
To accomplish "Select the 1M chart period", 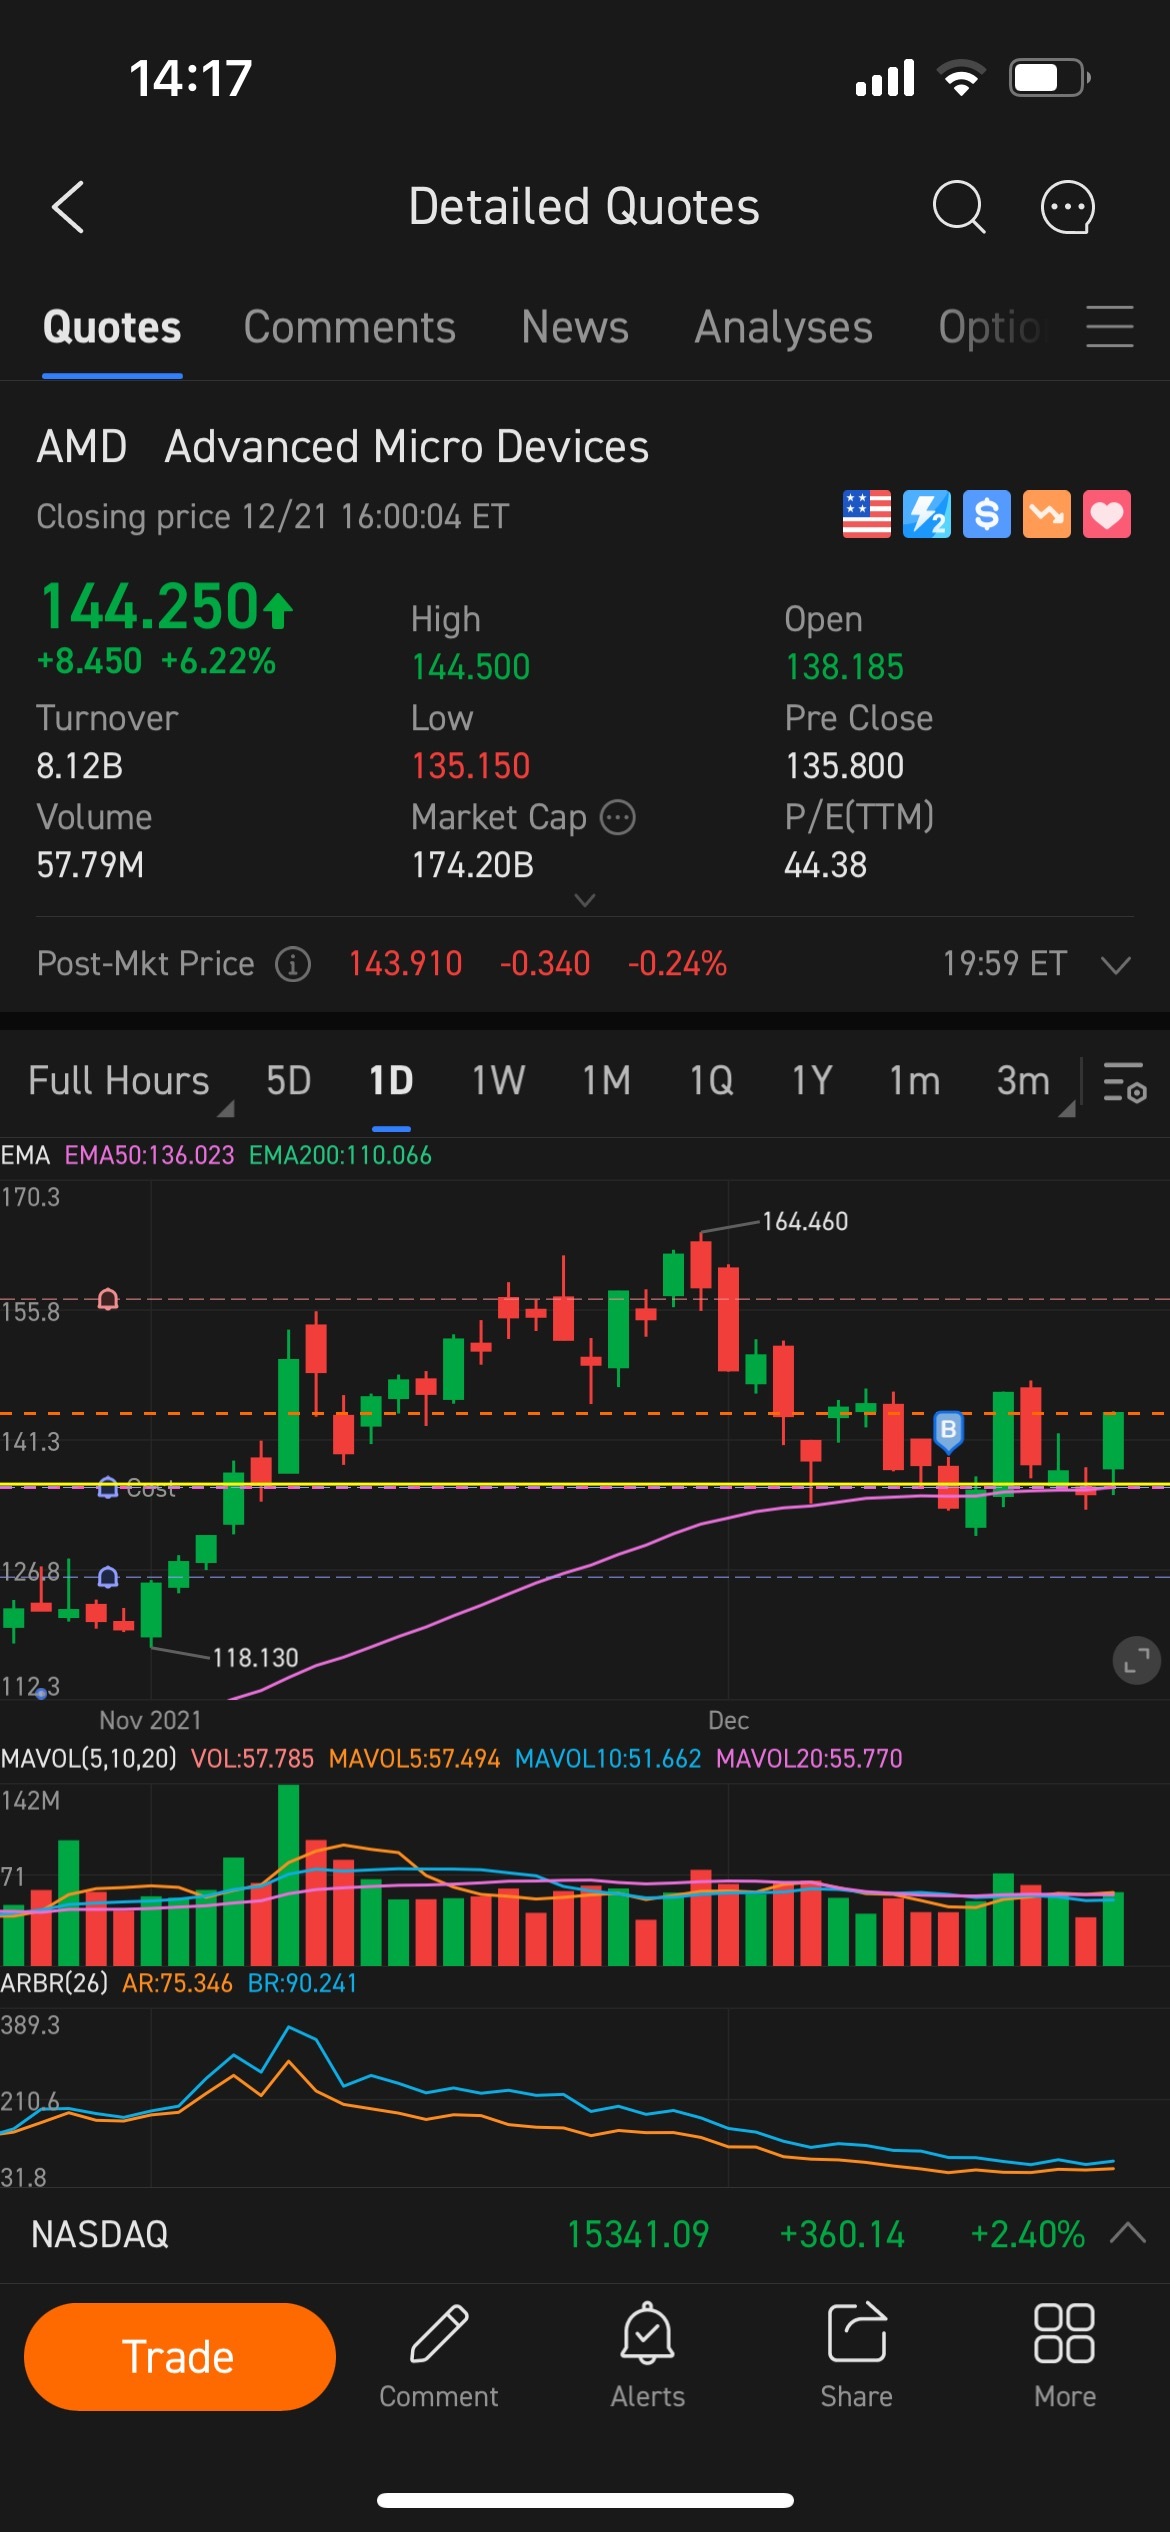I will (x=607, y=1081).
